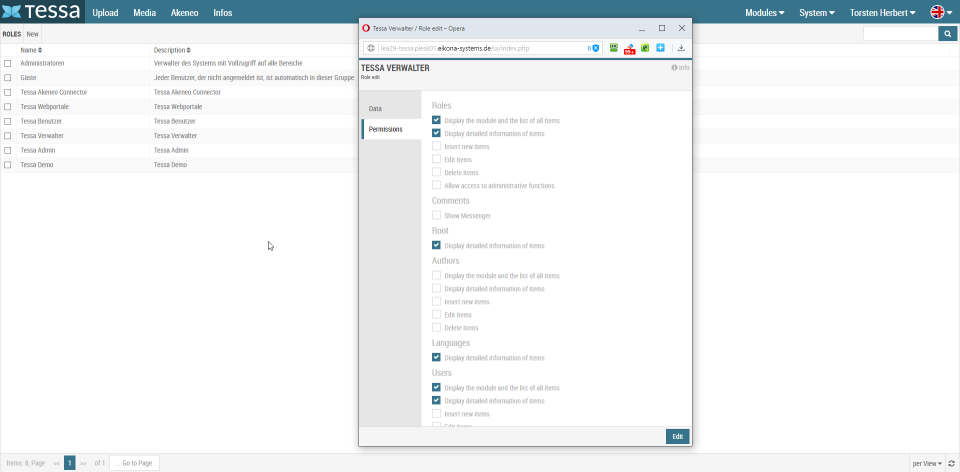Click page number 1 in the pagination
Viewport: 960px width, 472px height.
pyautogui.click(x=70, y=463)
